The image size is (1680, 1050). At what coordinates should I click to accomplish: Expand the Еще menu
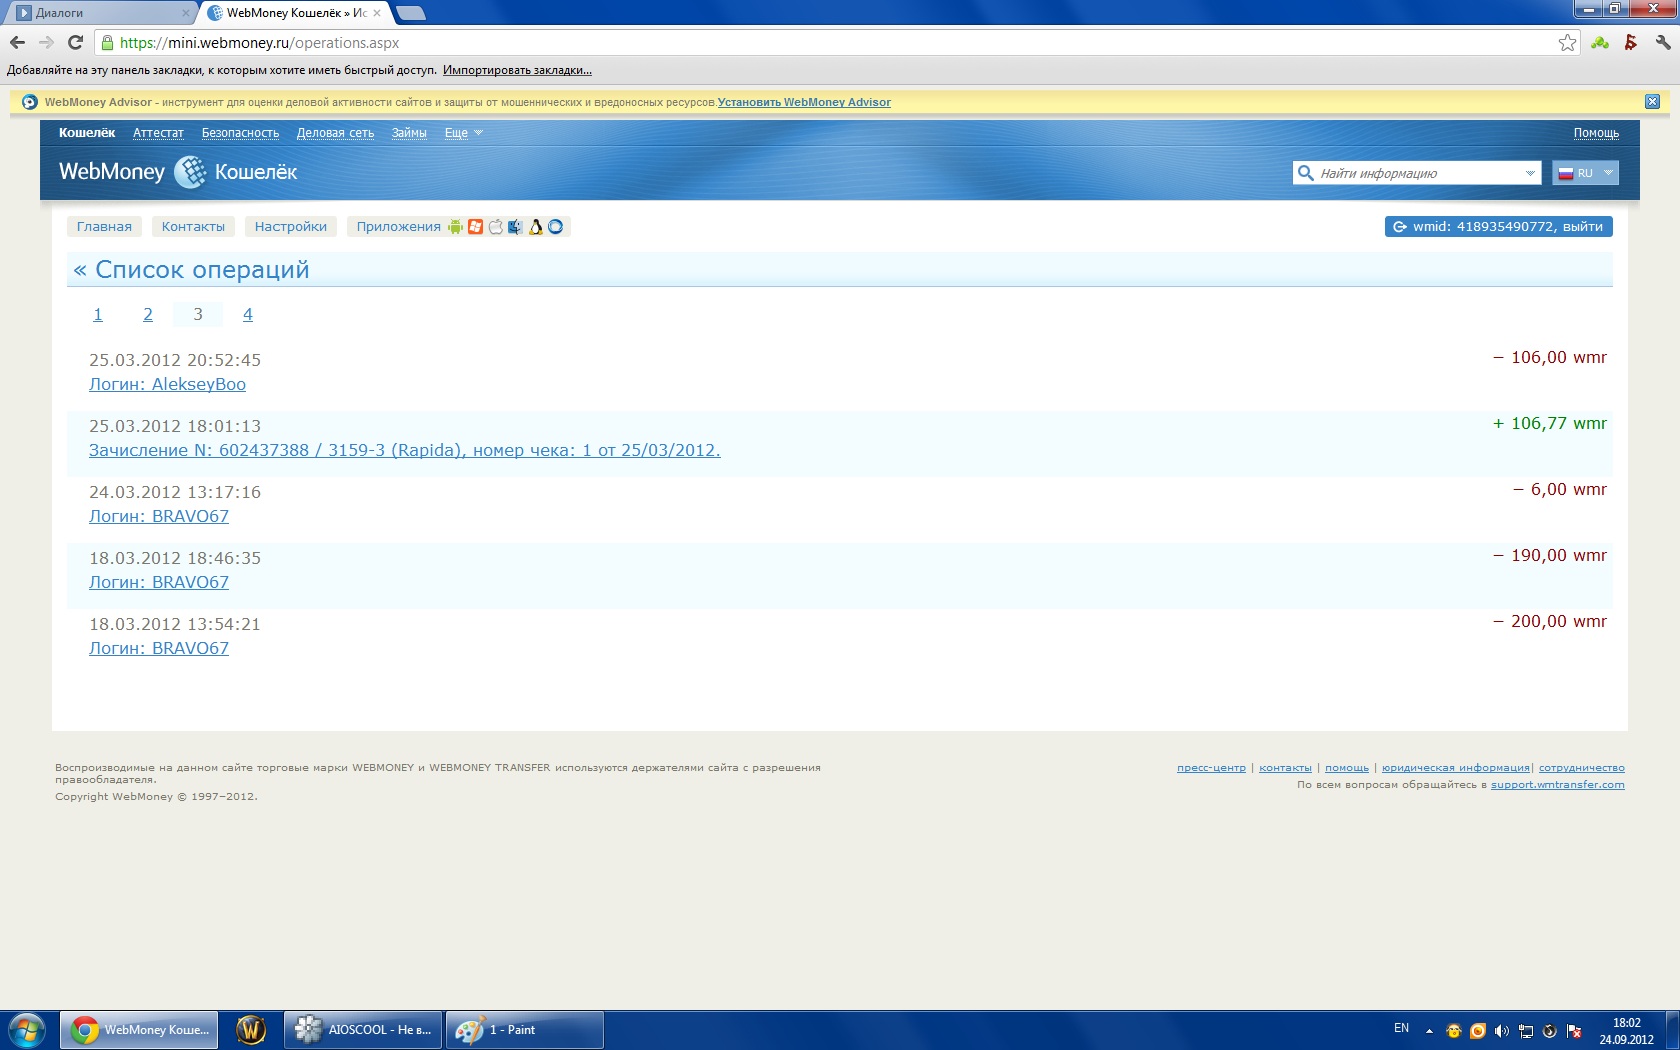coord(464,133)
